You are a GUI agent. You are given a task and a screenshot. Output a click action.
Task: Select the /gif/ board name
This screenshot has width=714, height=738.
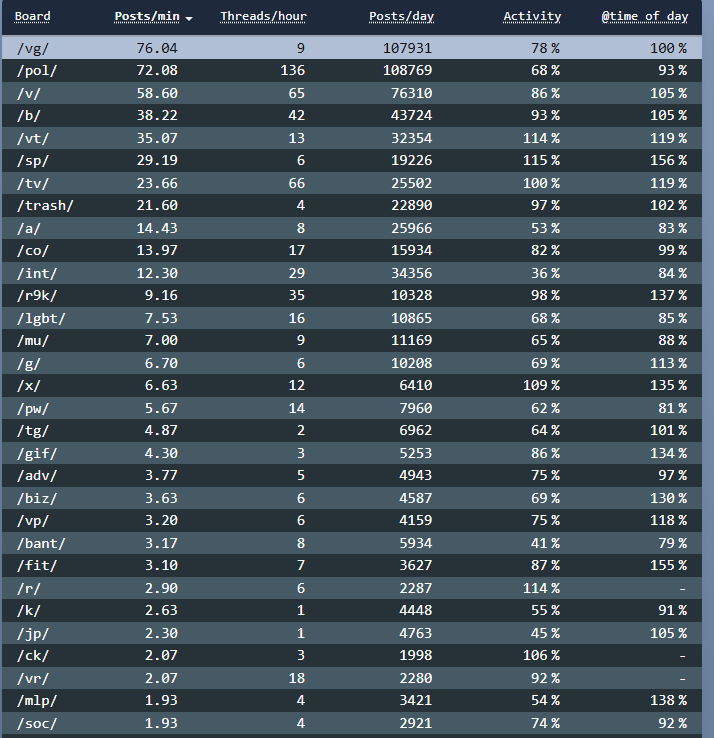tap(37, 453)
